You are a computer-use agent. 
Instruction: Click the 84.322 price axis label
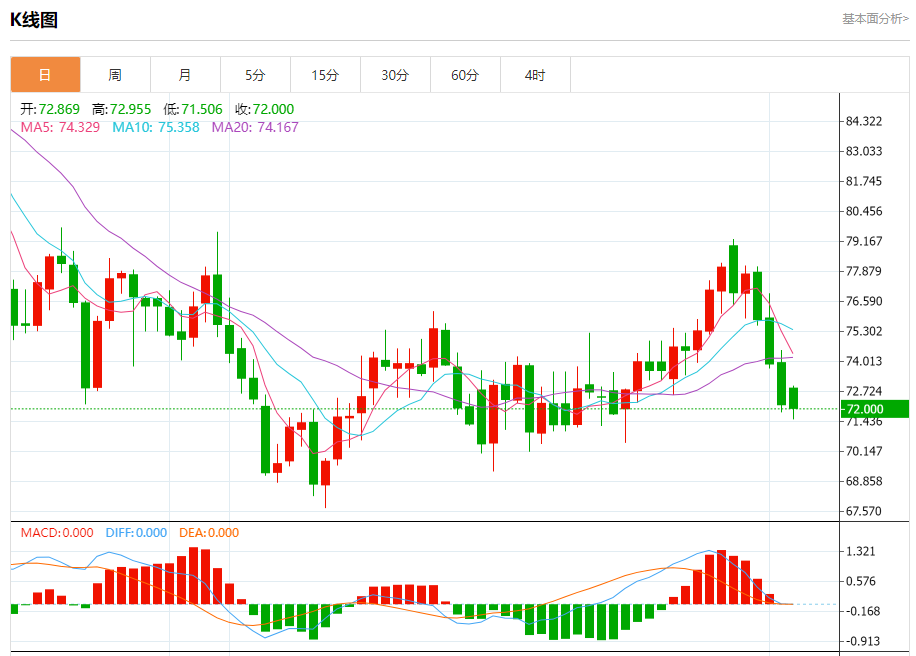pos(864,122)
